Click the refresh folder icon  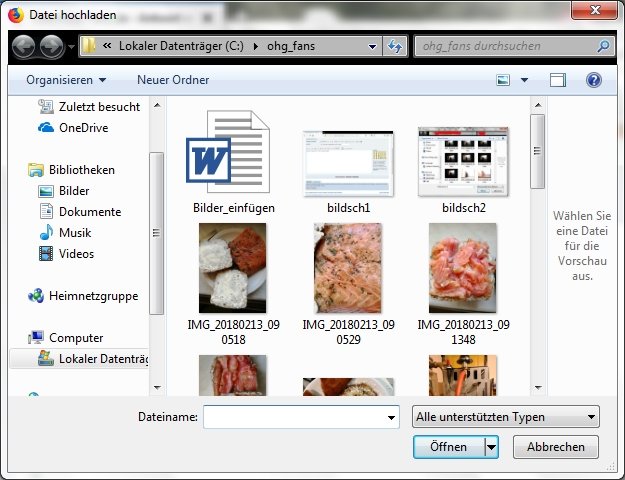(395, 46)
